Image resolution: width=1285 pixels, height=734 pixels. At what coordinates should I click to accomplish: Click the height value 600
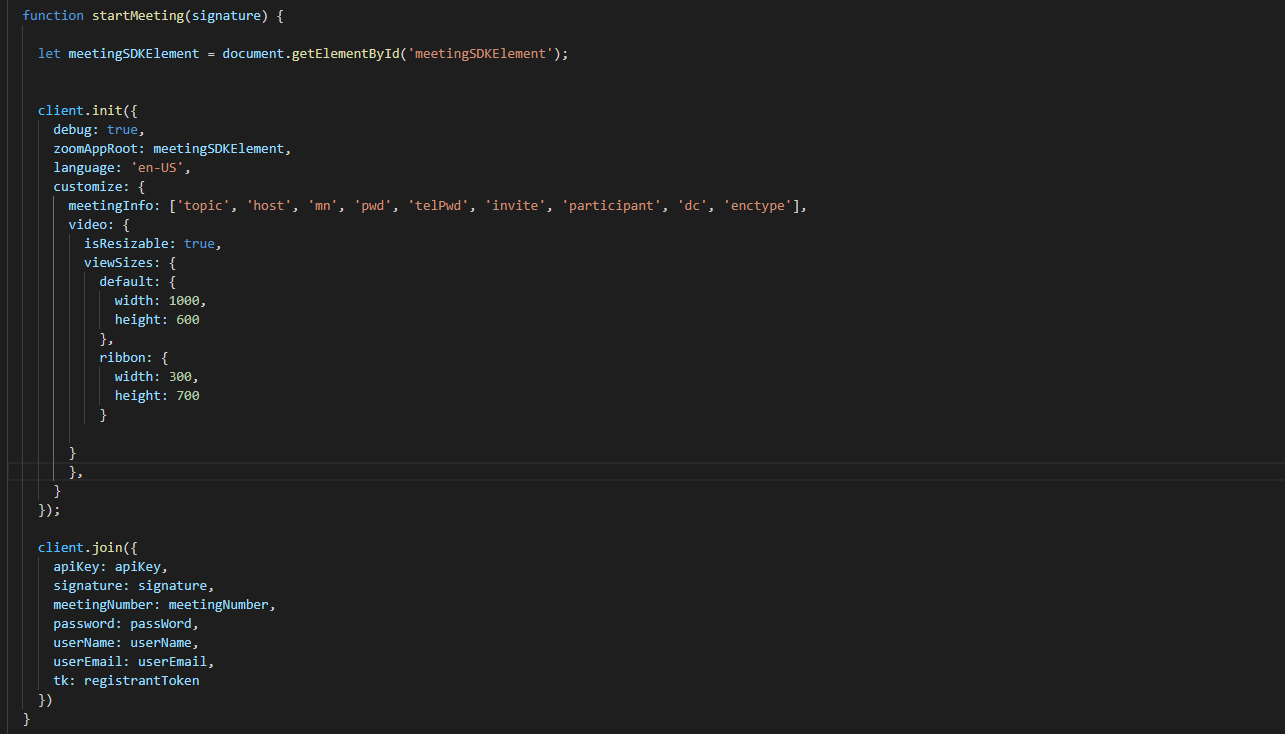(x=188, y=320)
